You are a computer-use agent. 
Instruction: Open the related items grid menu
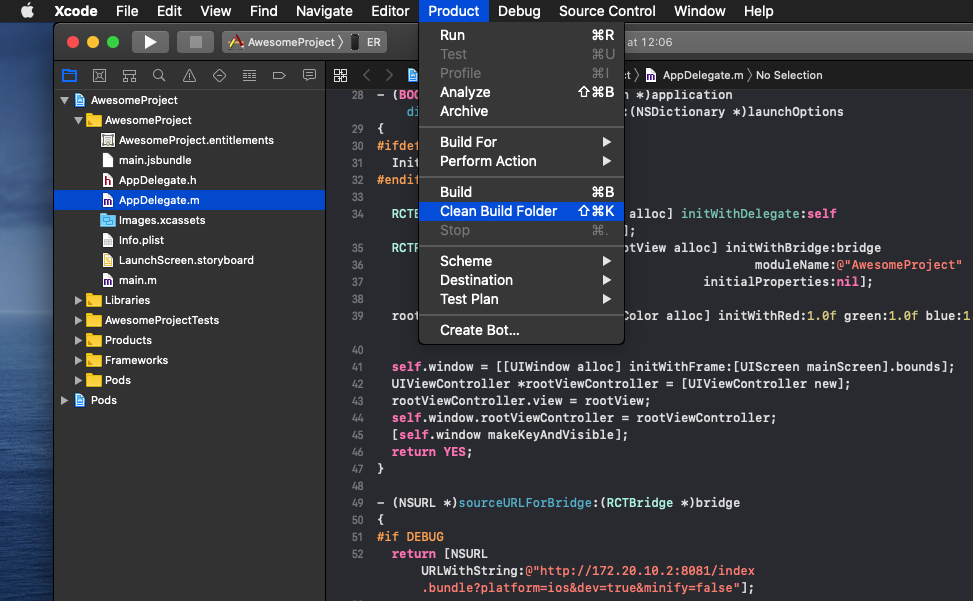(x=341, y=75)
